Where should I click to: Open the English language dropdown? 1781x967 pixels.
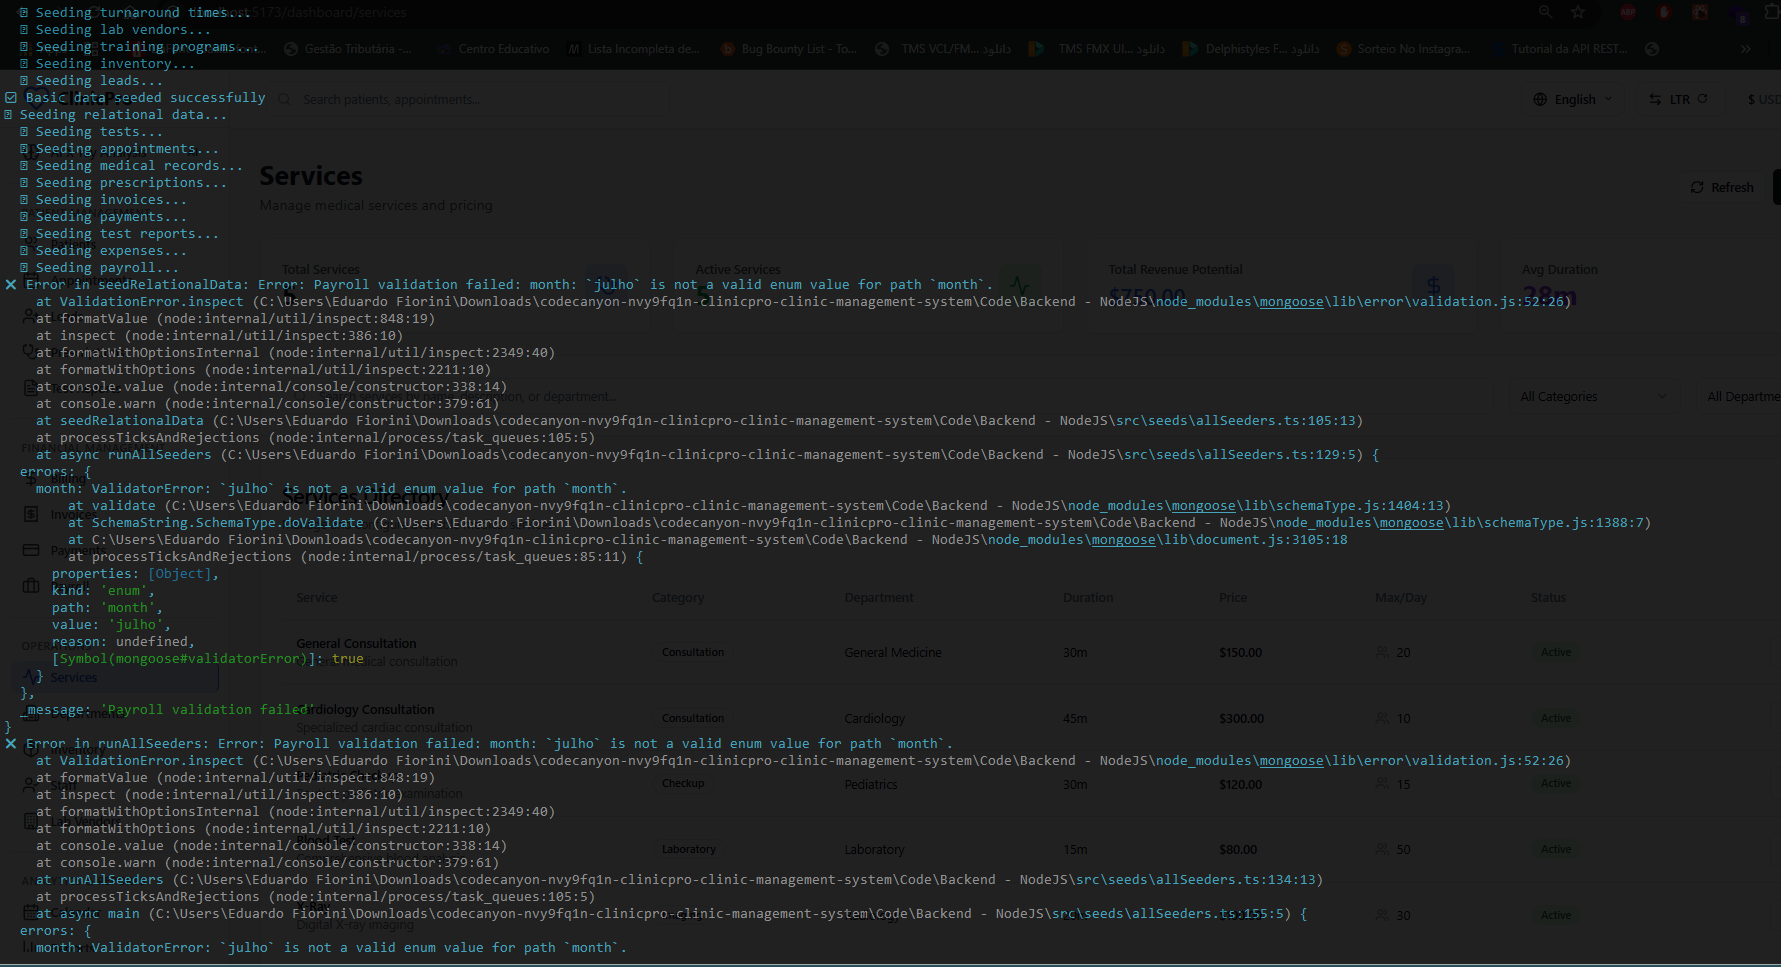(x=1573, y=99)
